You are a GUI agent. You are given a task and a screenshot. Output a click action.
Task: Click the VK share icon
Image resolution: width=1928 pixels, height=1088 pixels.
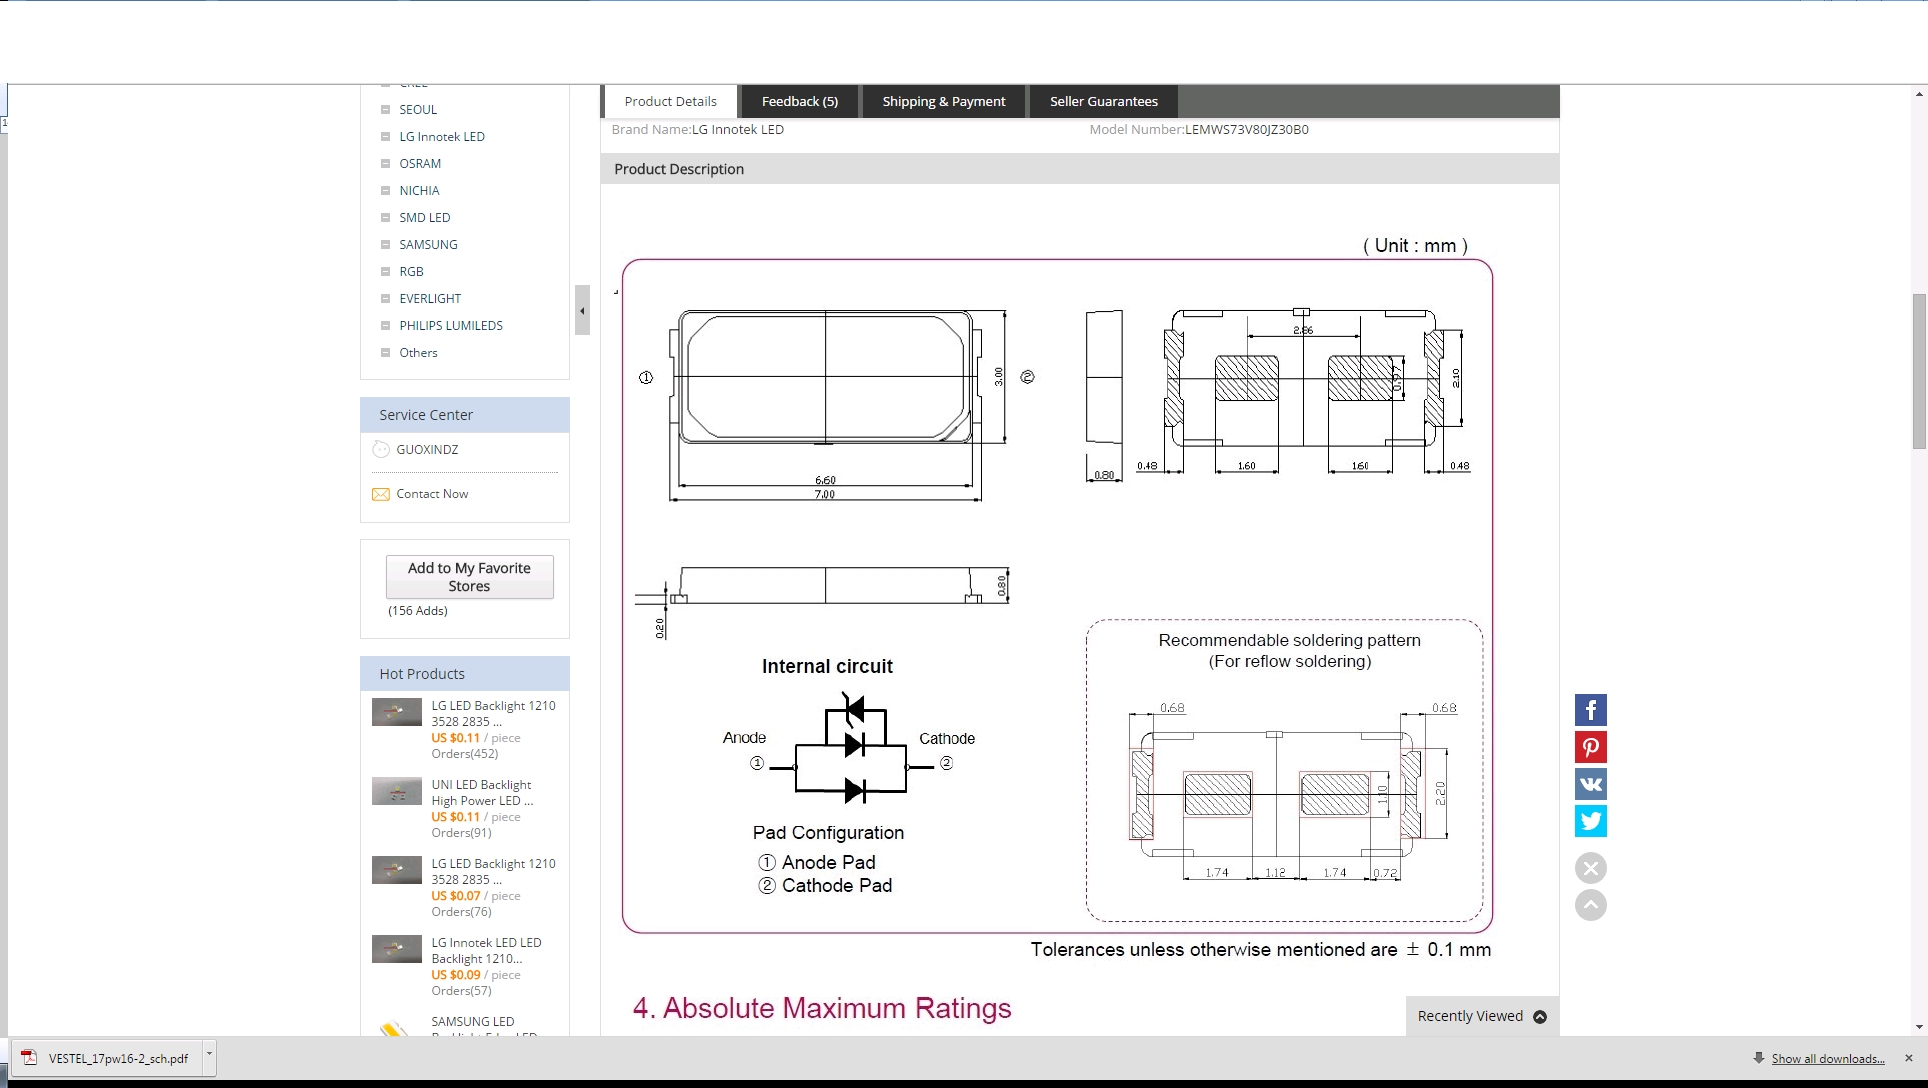(1590, 784)
